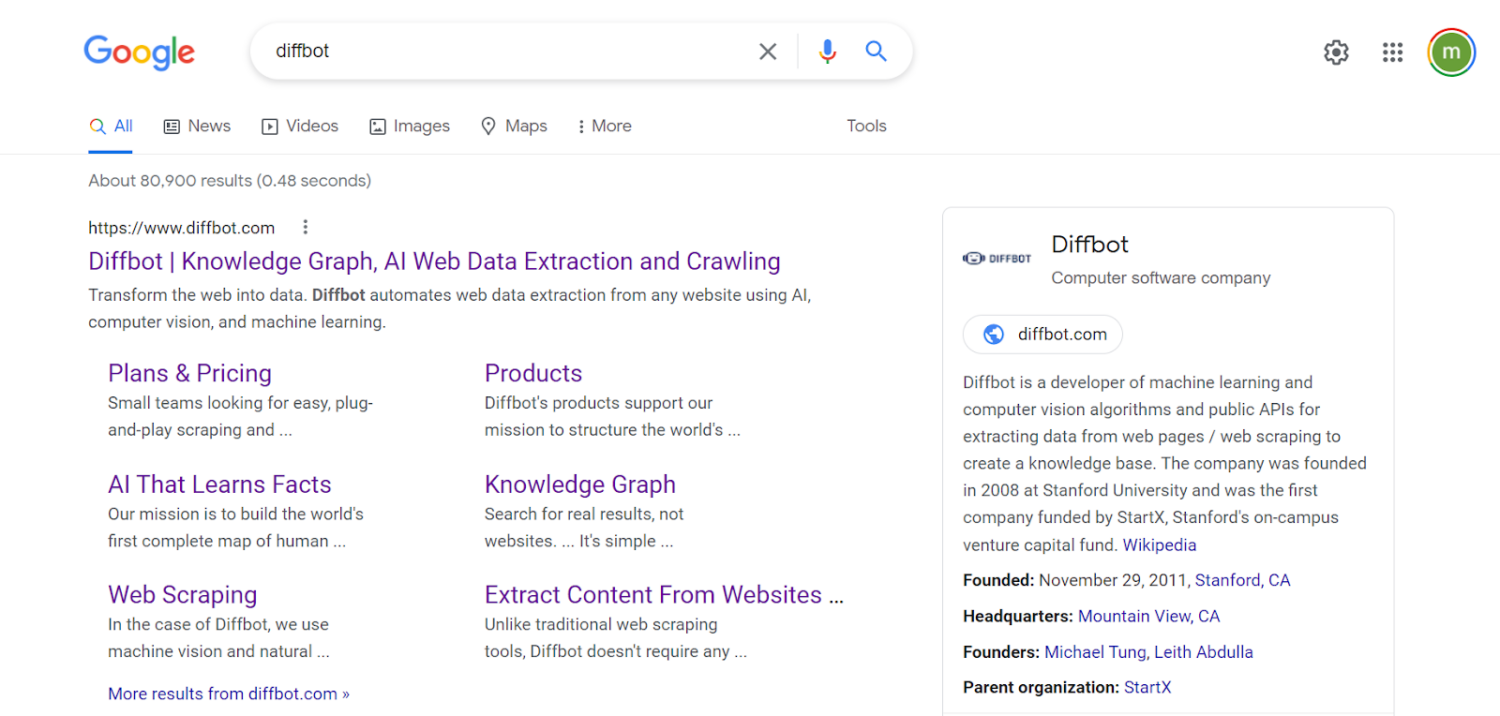This screenshot has height=716, width=1500.
Task: Switch to the Videos tab
Action: [300, 126]
